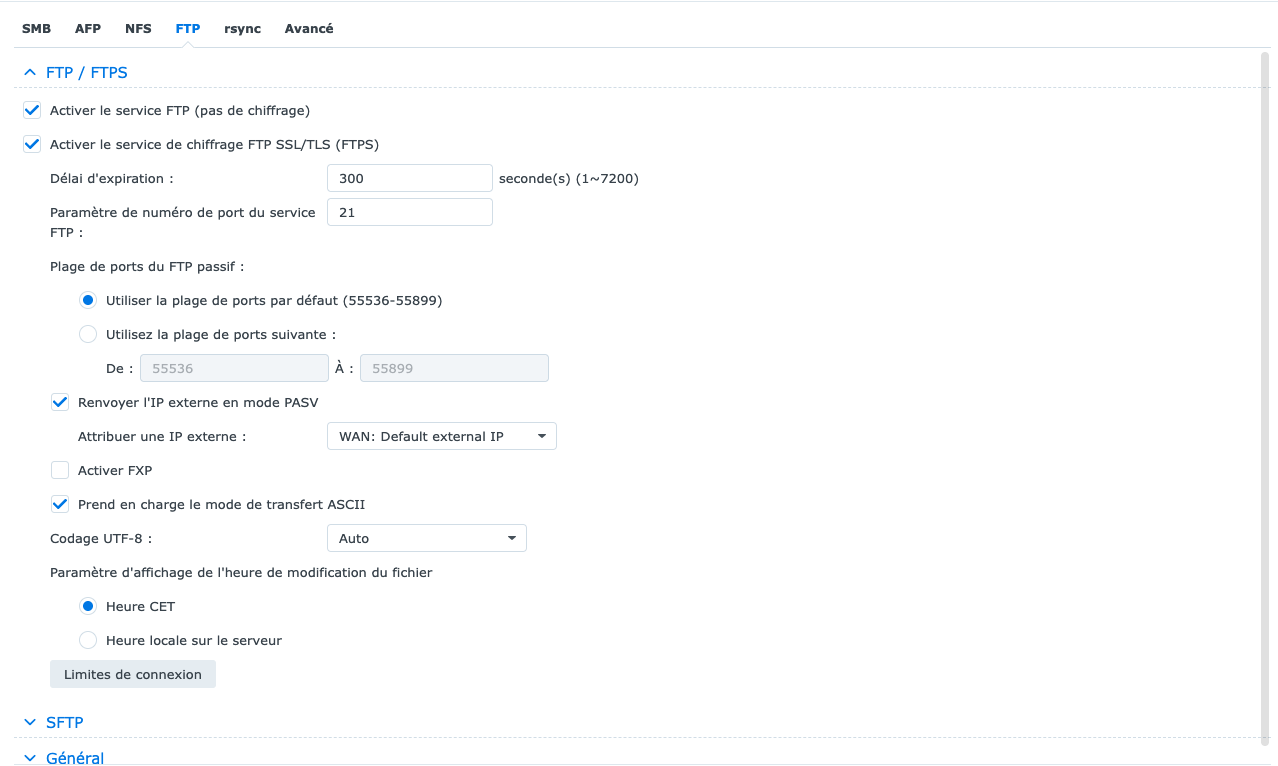Image resolution: width=1278 pixels, height=766 pixels.
Task: Select Utilisez la plage de ports suivante
Action: (88, 334)
